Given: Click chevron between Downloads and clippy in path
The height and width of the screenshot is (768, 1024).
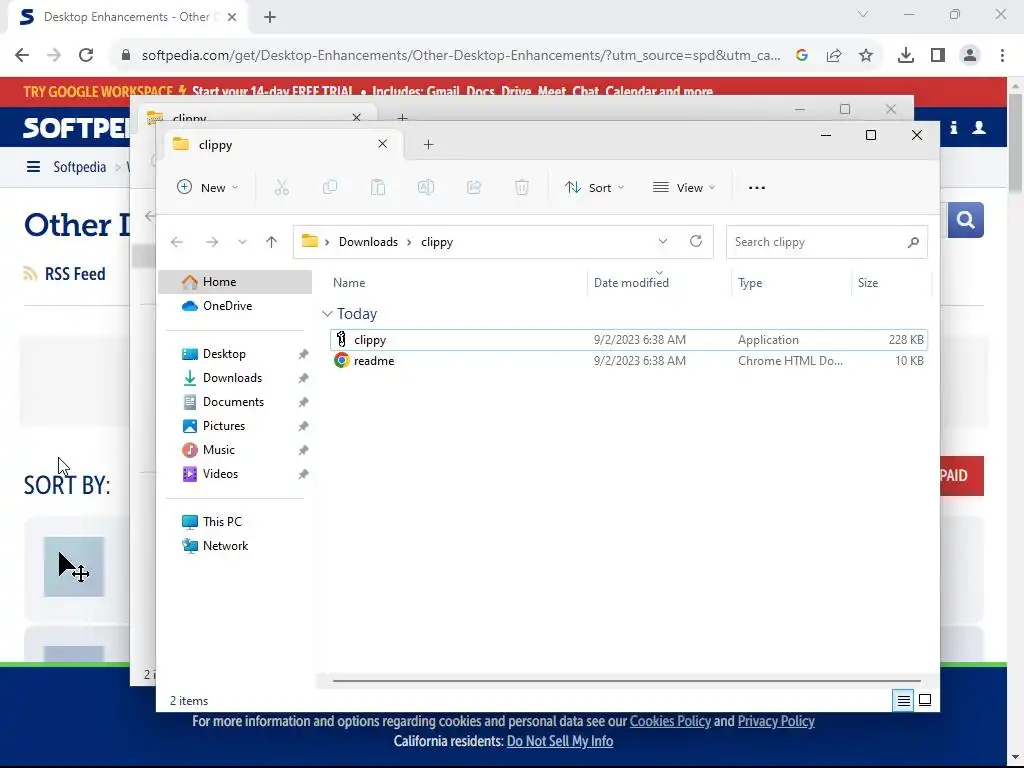Looking at the screenshot, I should tap(409, 242).
